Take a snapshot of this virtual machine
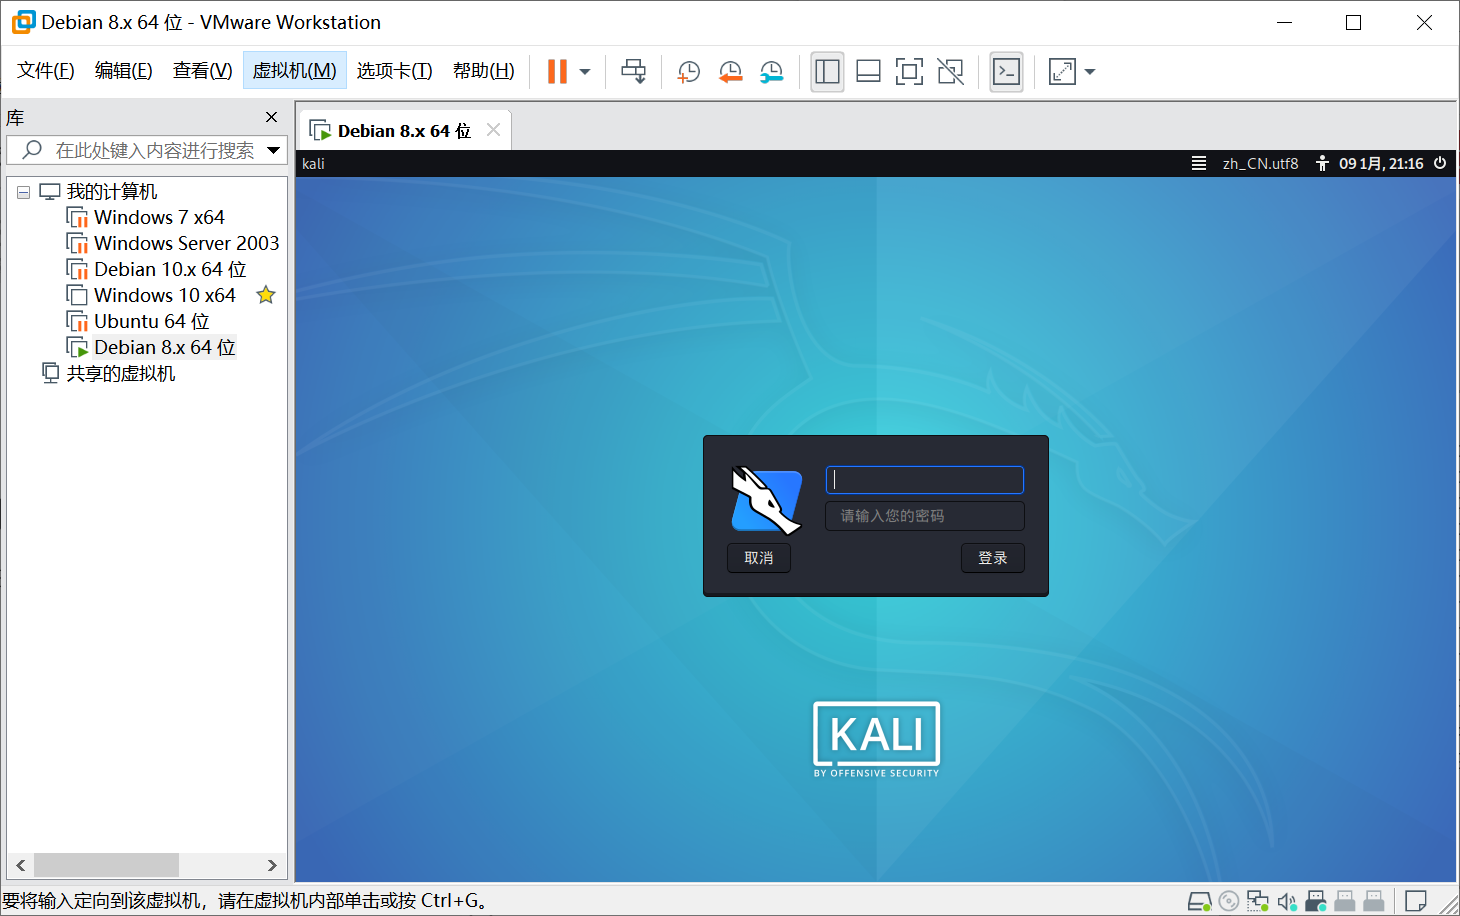 [x=689, y=71]
